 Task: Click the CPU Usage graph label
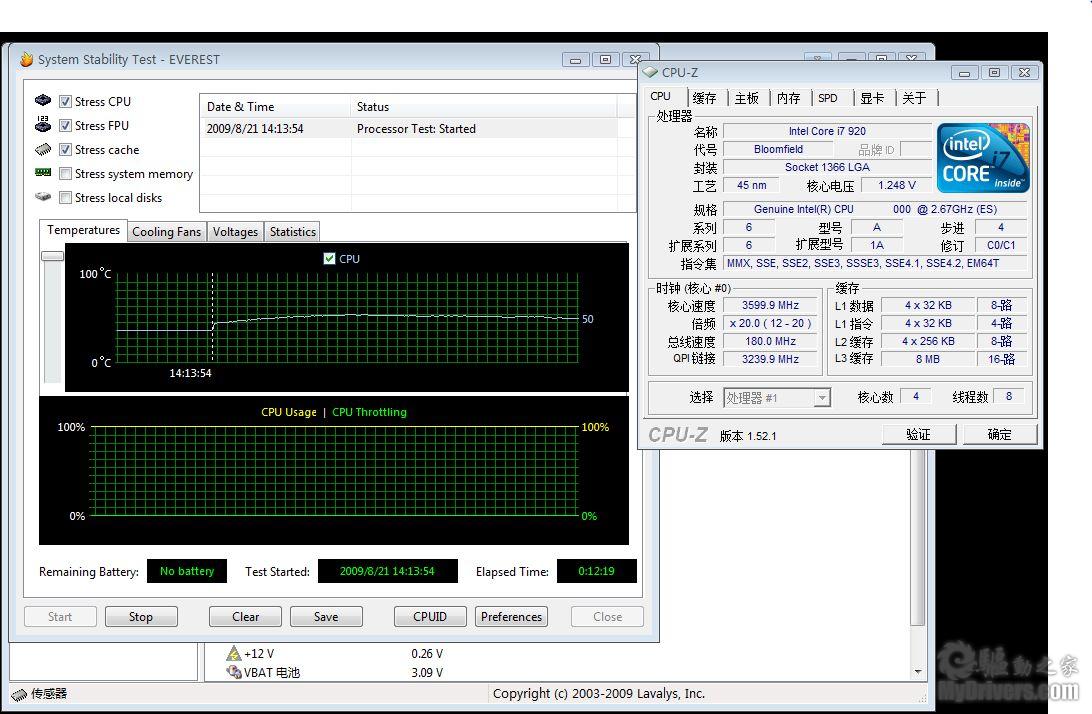pos(289,412)
